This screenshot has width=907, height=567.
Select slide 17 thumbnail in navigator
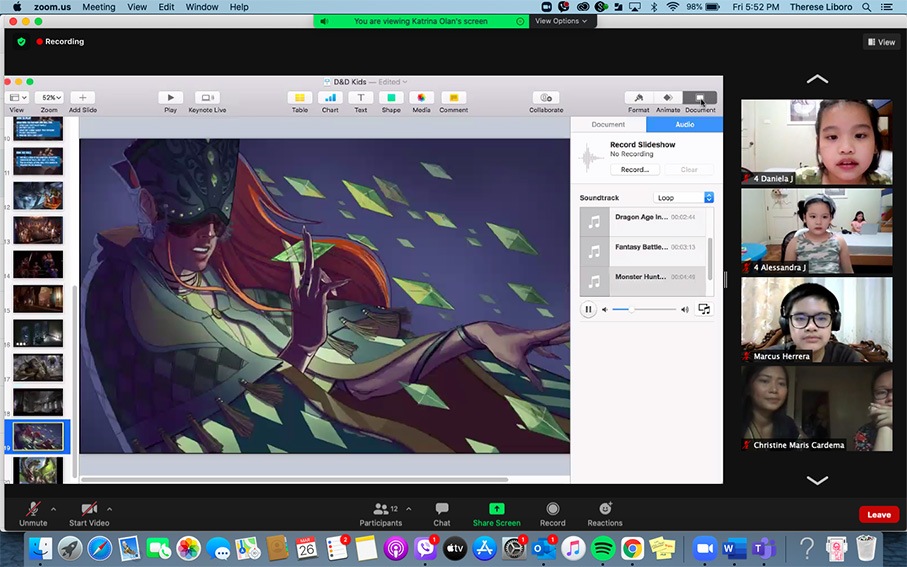pos(38,367)
